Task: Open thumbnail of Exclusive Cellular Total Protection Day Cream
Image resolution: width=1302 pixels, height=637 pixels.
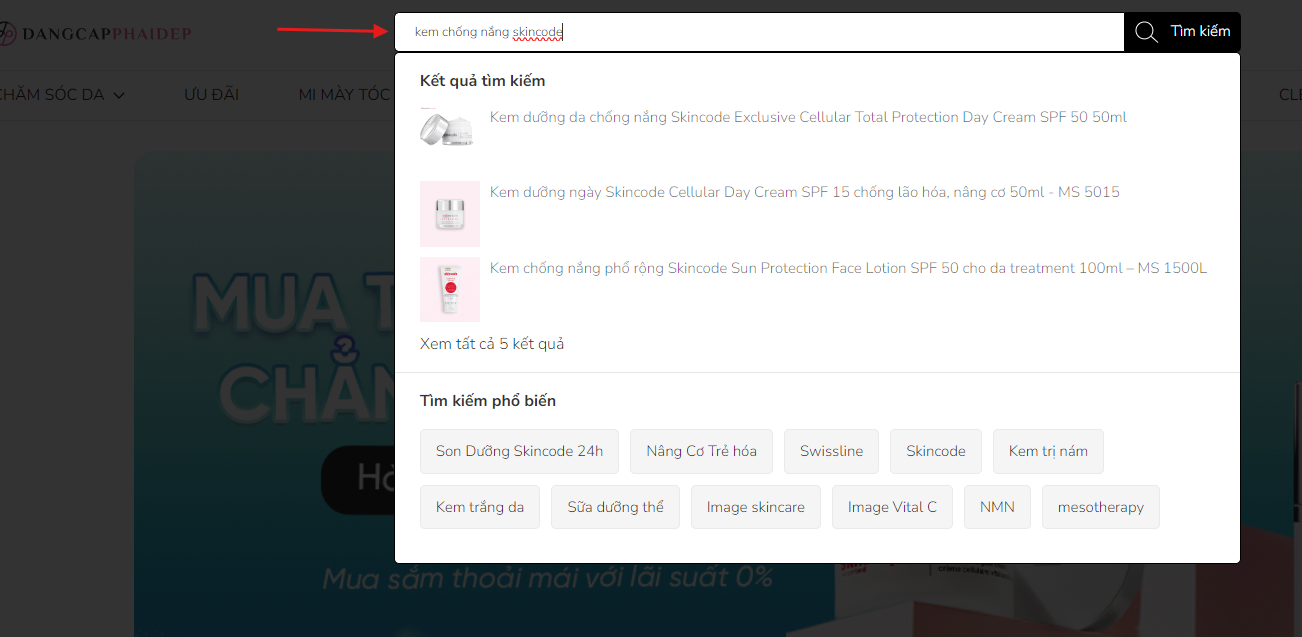Action: (447, 129)
